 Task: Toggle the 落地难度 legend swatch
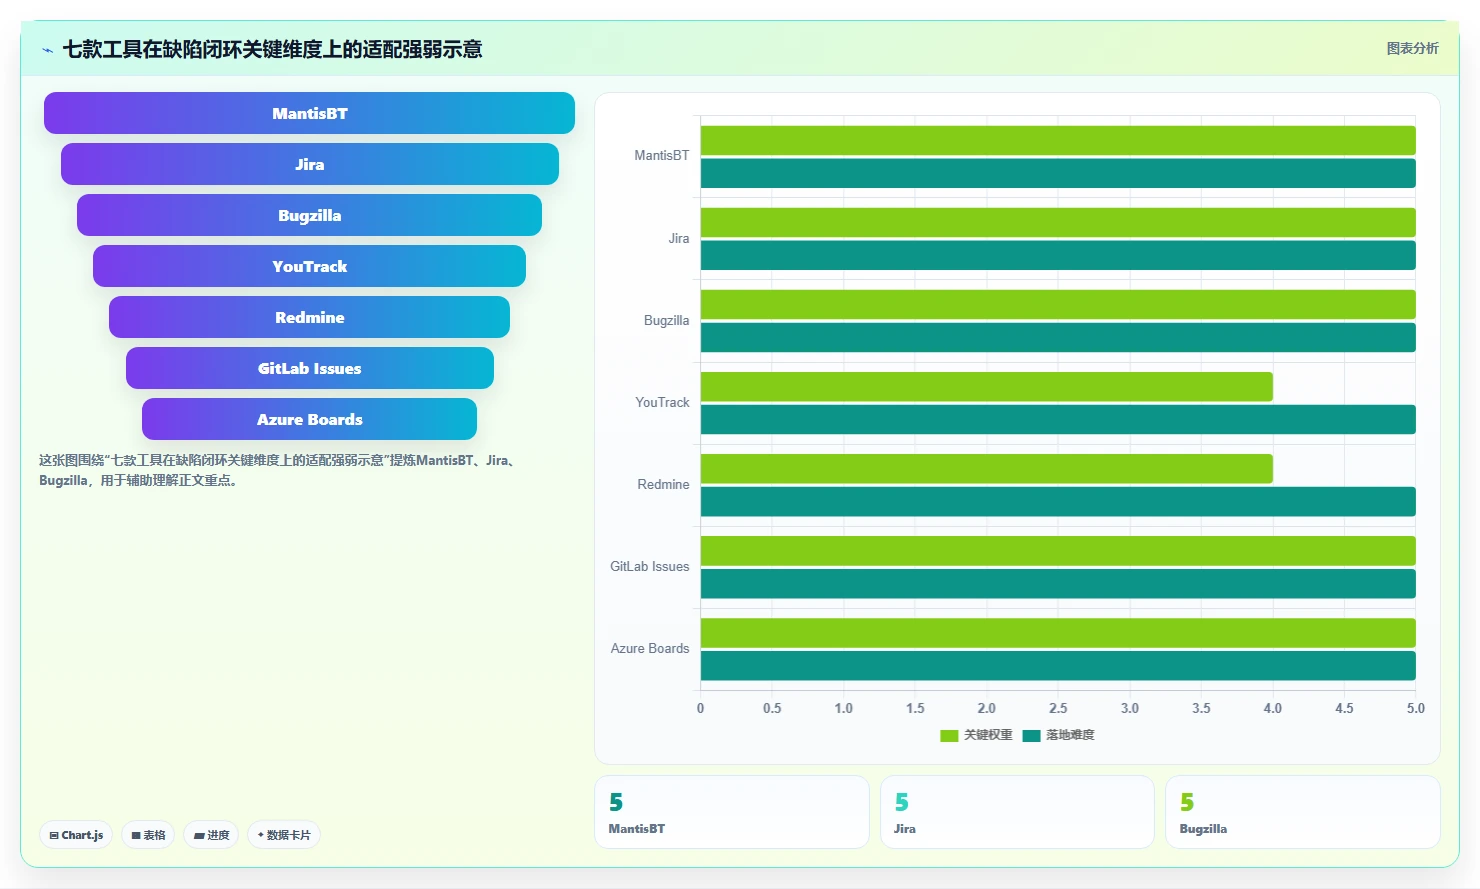pos(1031,735)
